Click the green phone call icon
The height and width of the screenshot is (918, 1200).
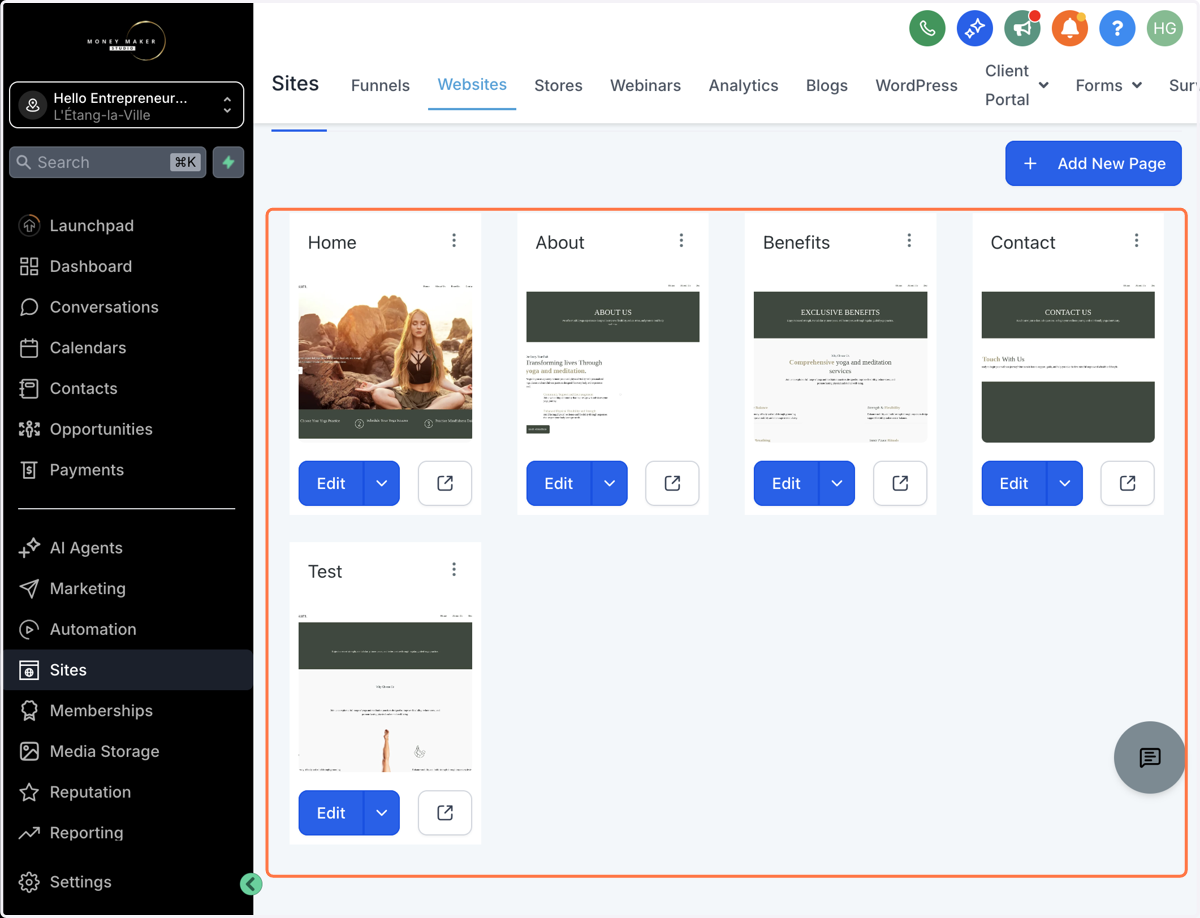[x=927, y=29]
